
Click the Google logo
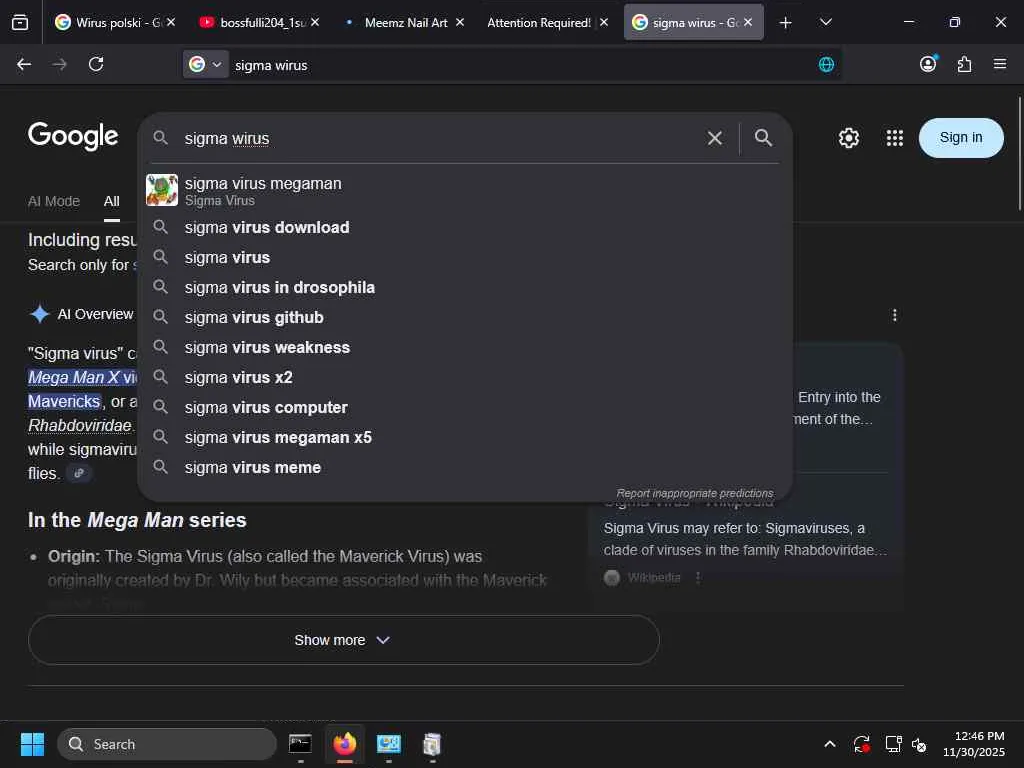73,136
